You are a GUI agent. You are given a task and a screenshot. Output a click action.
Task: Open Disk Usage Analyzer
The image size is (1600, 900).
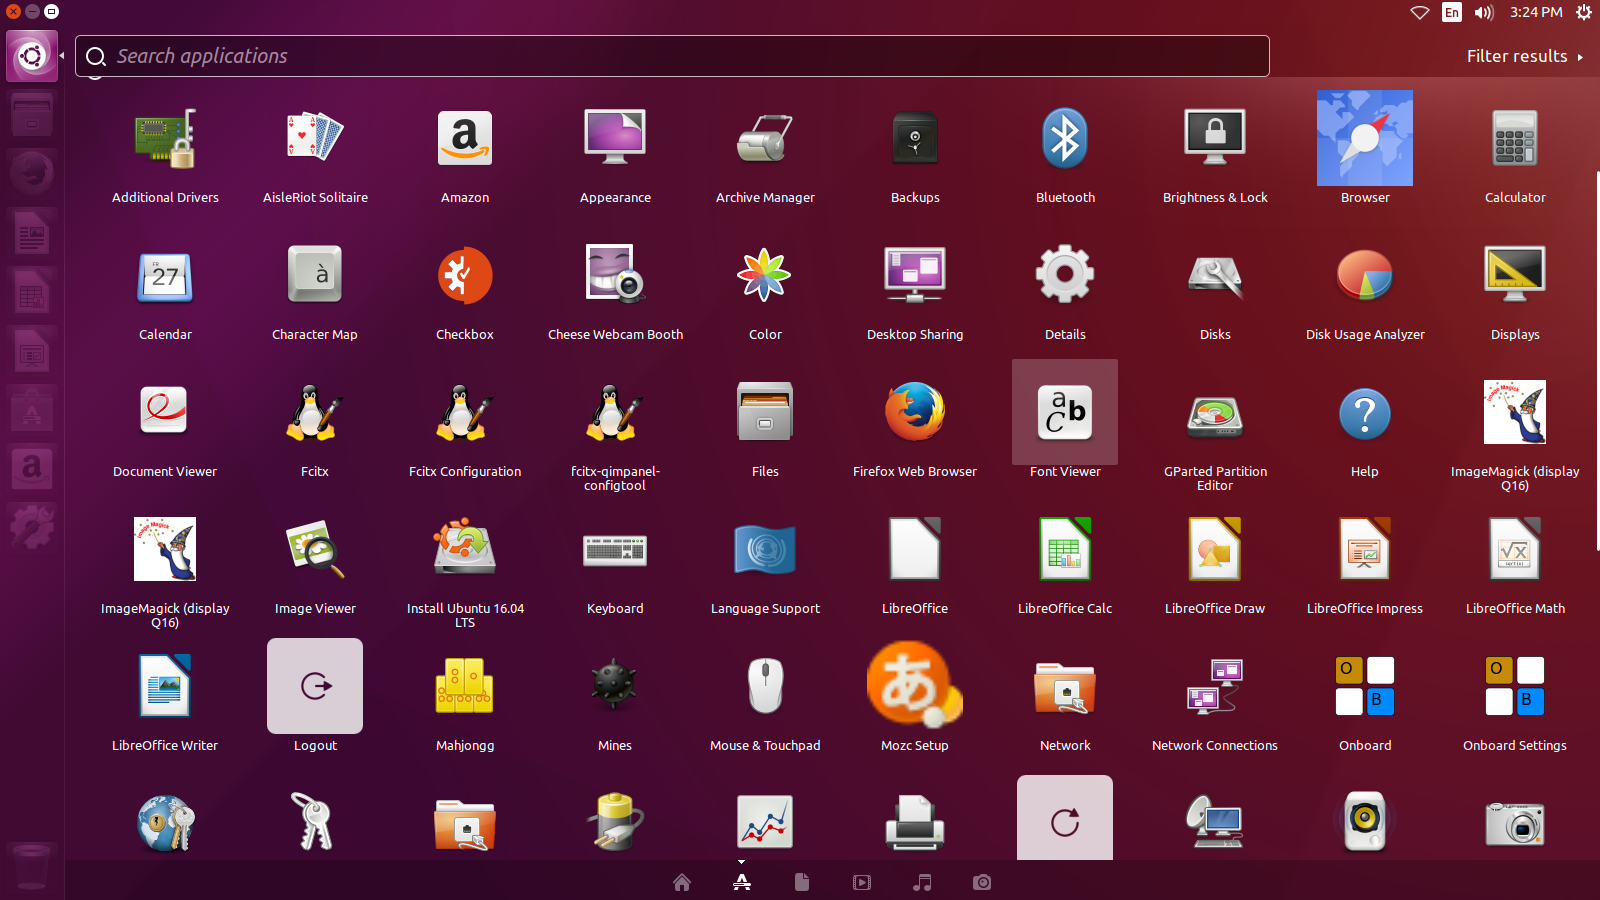(x=1365, y=275)
